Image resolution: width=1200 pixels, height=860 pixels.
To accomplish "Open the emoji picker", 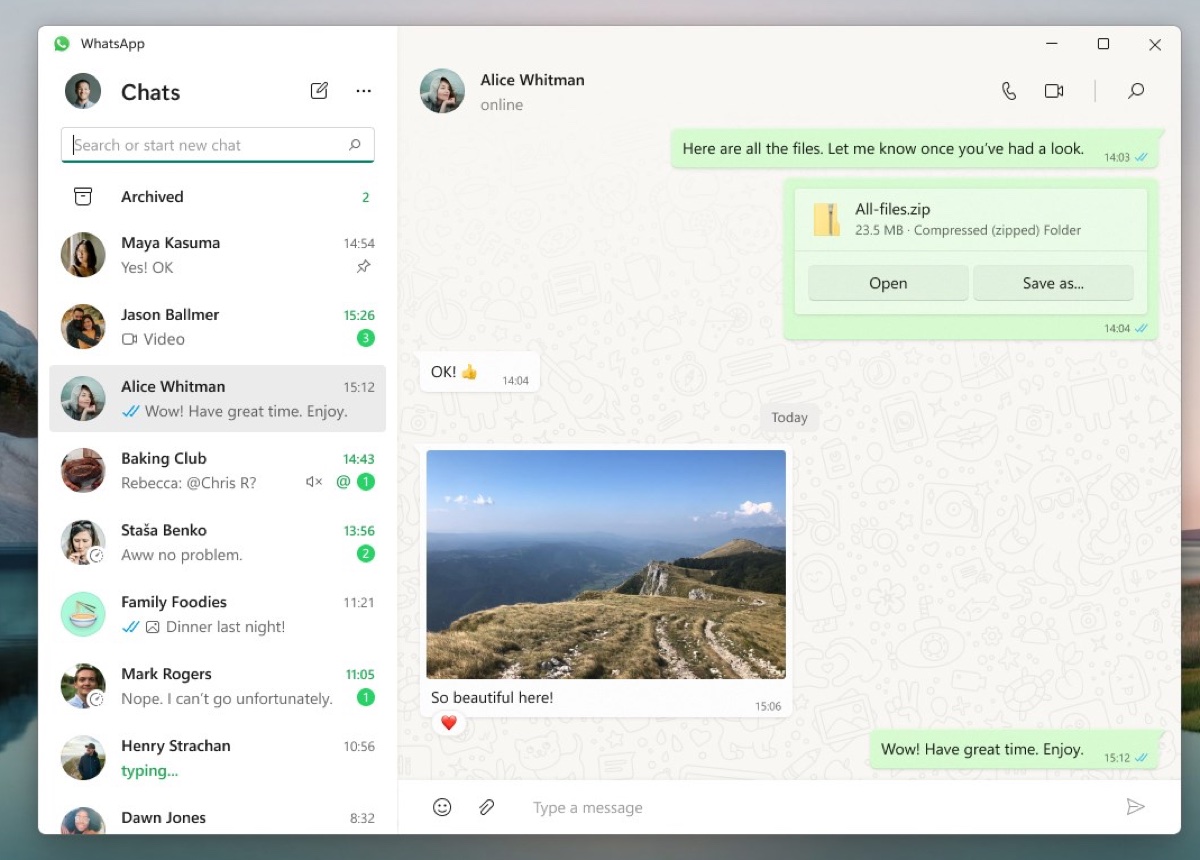I will point(442,807).
